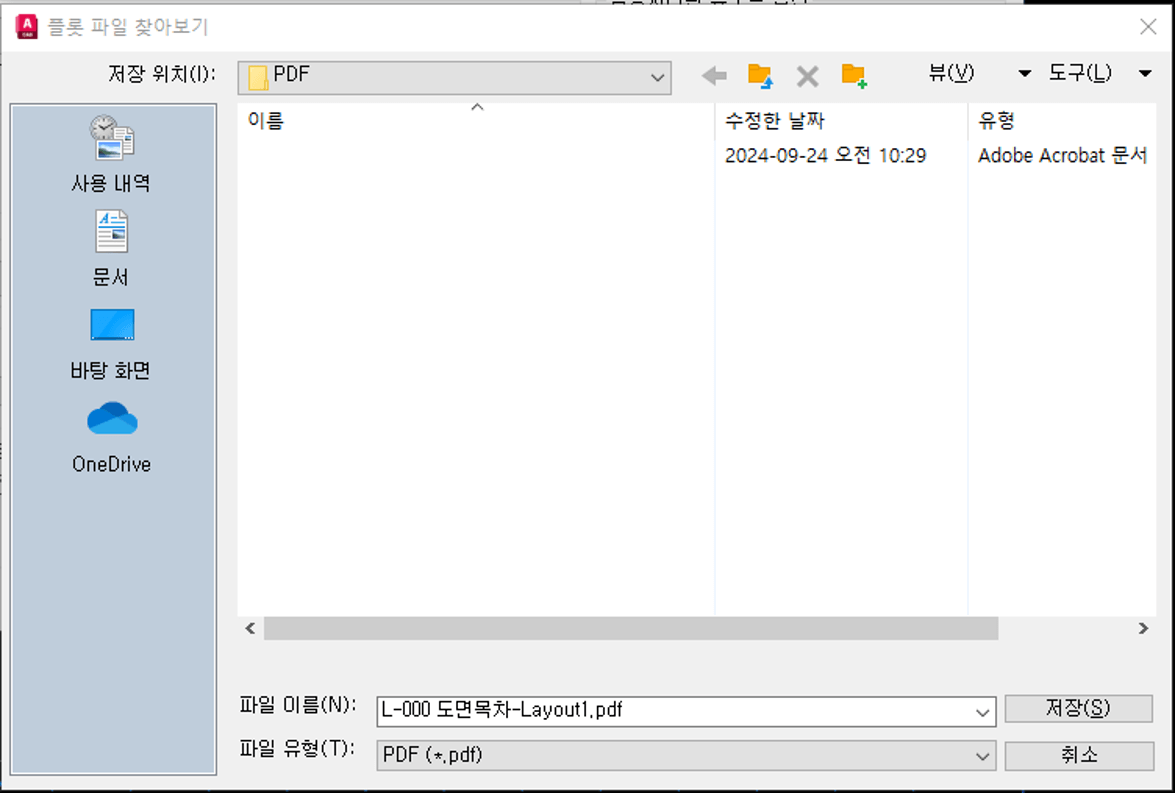Click the red X delete icon

pos(807,73)
